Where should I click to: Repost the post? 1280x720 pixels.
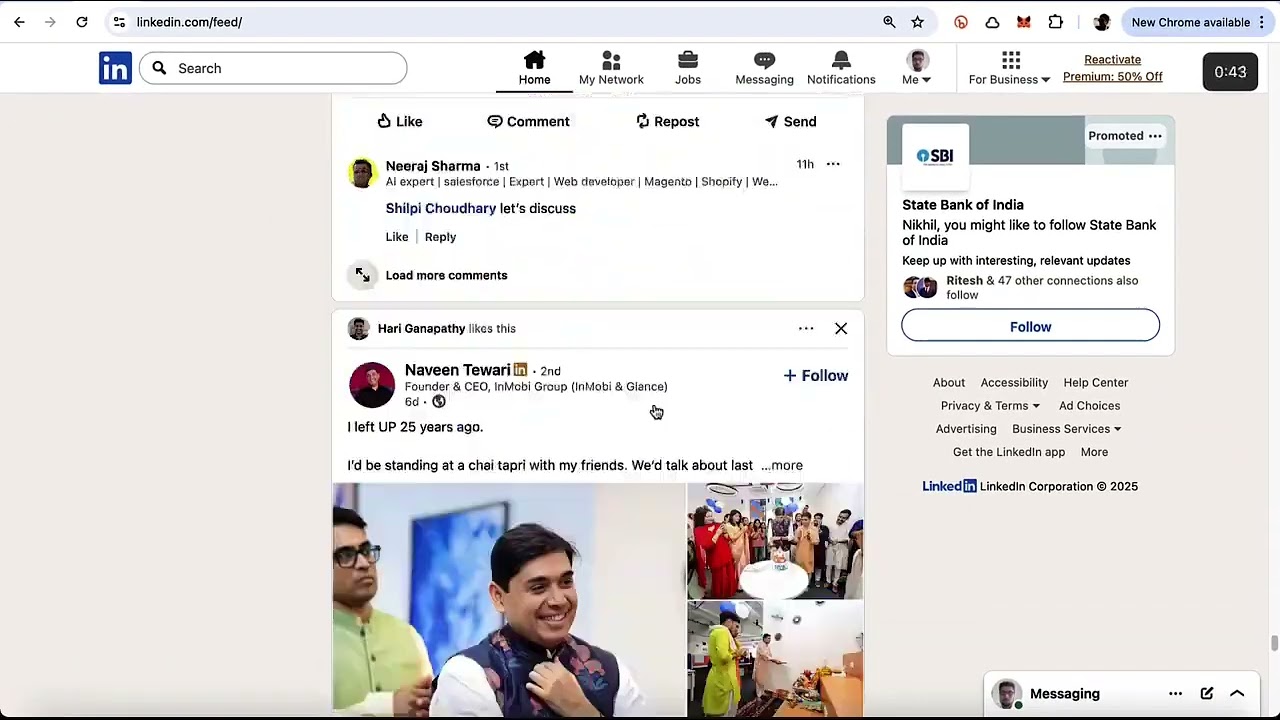[x=667, y=121]
